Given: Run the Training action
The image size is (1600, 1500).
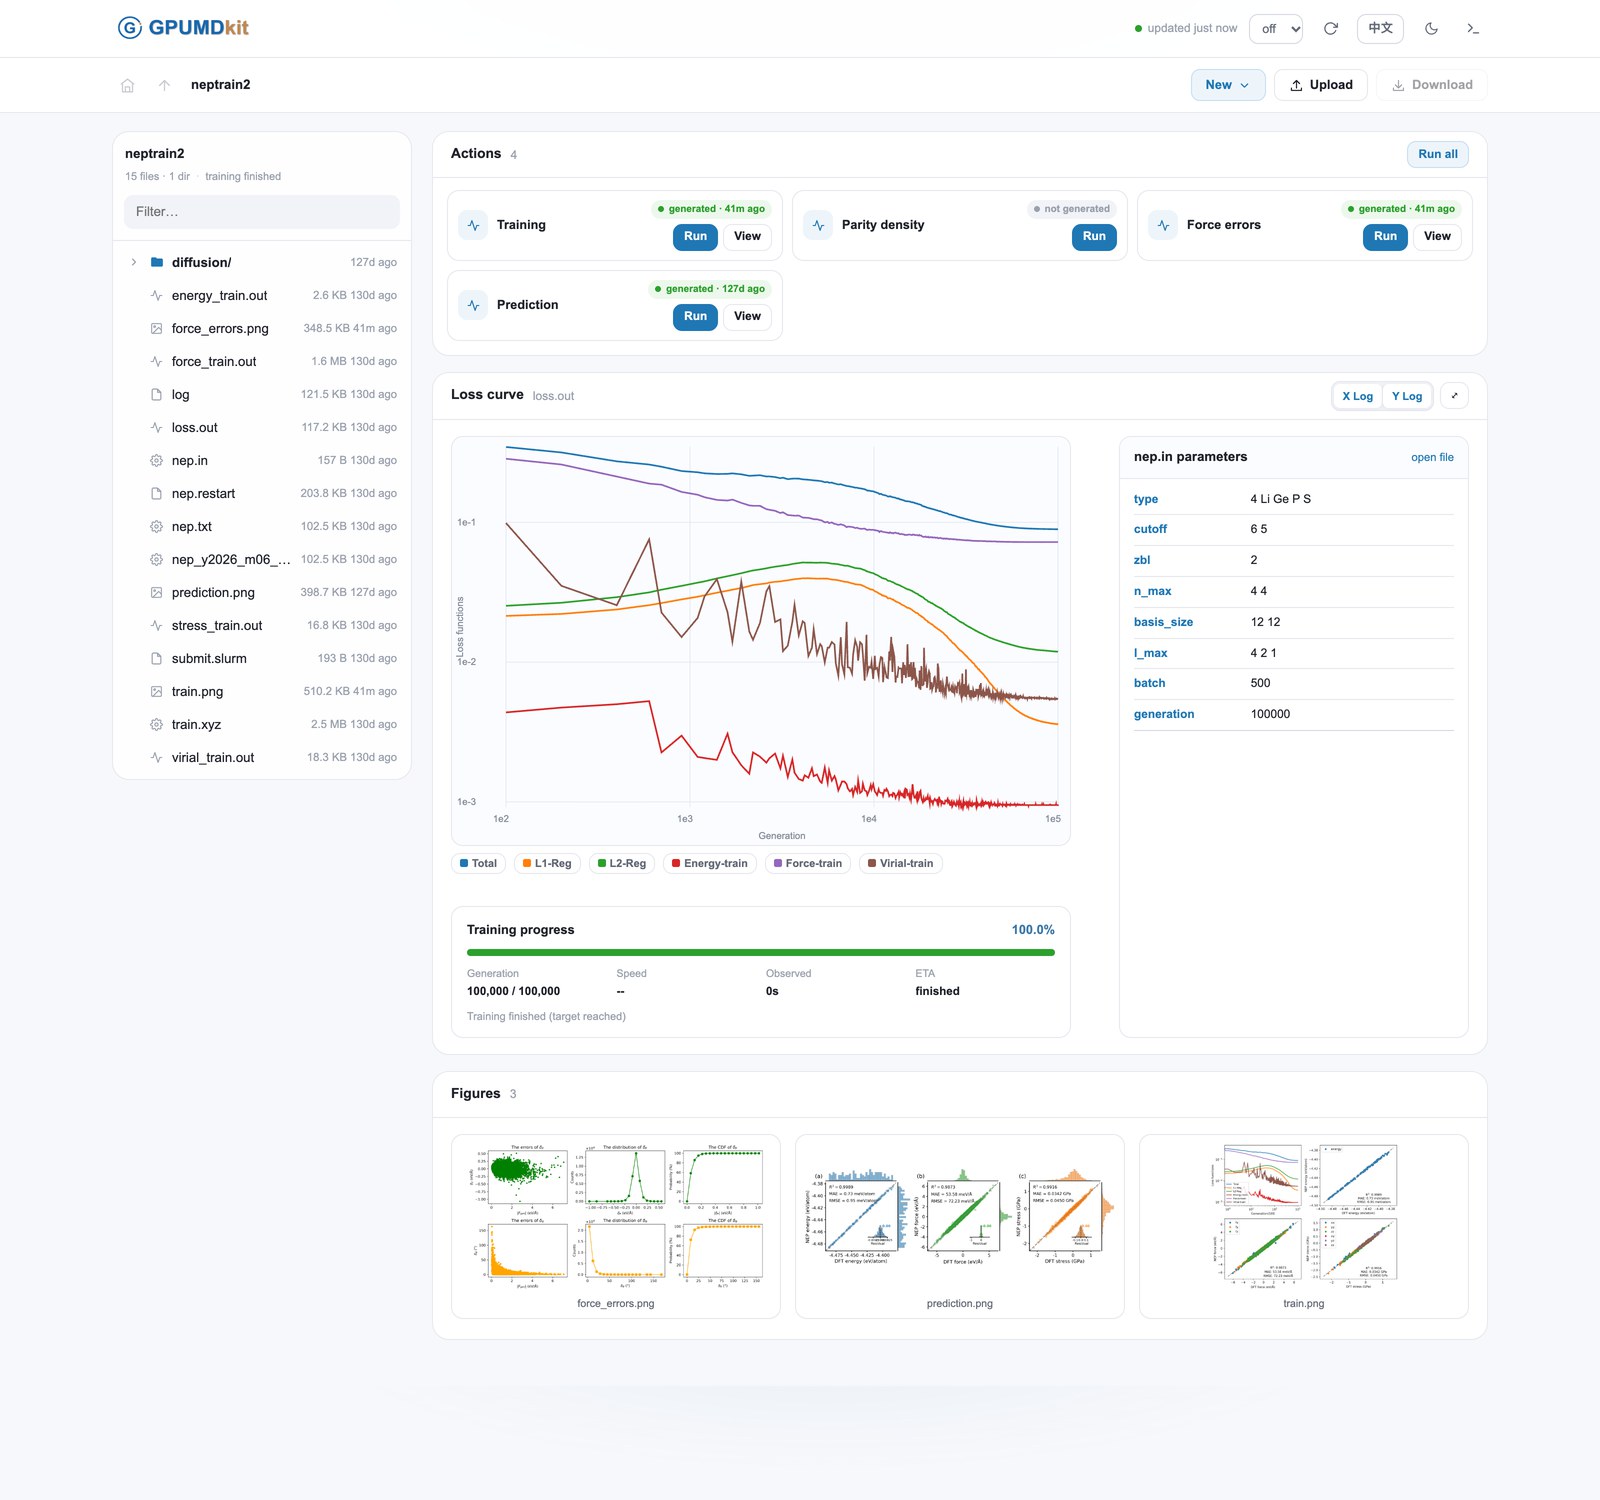Looking at the screenshot, I should (695, 236).
